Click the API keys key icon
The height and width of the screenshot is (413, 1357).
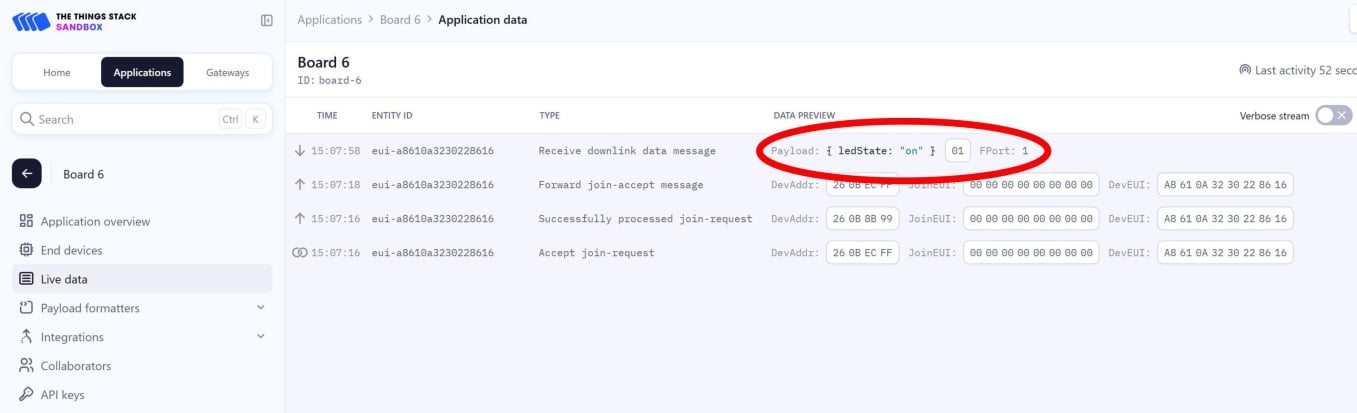click(26, 395)
